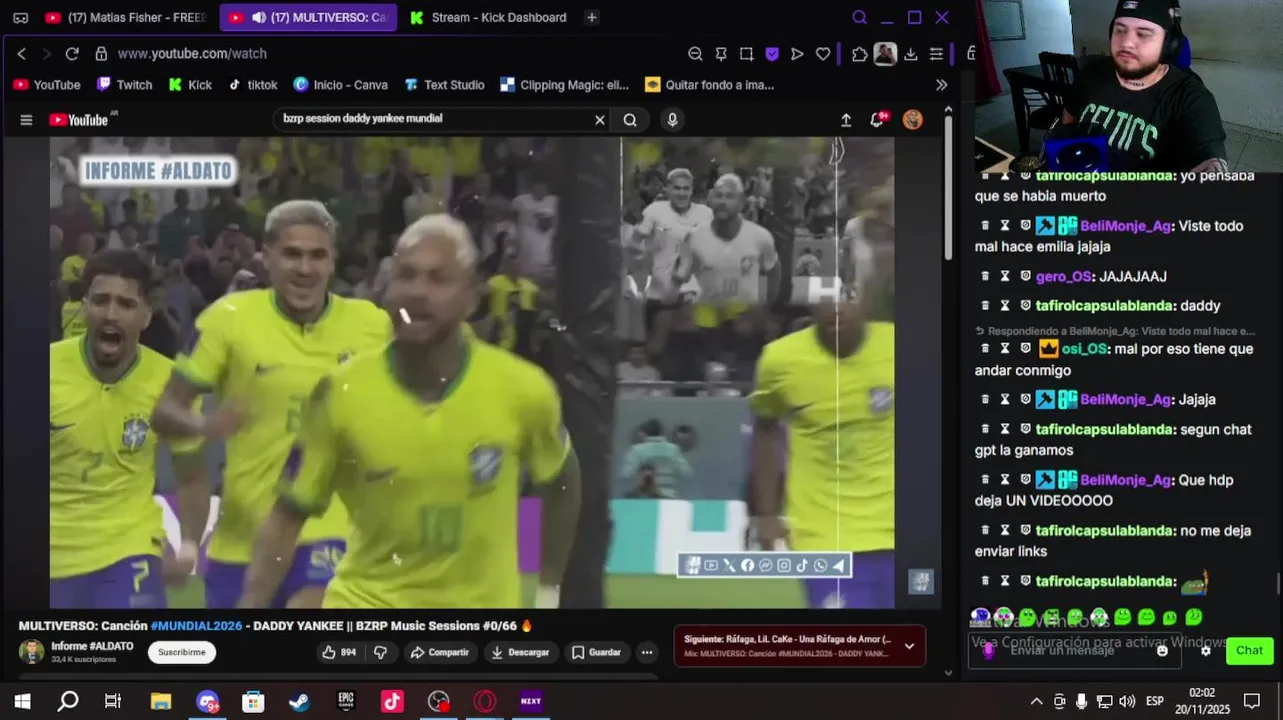The width and height of the screenshot is (1283, 720).
Task: Expand the hidden bookmarks chevron
Action: (941, 85)
